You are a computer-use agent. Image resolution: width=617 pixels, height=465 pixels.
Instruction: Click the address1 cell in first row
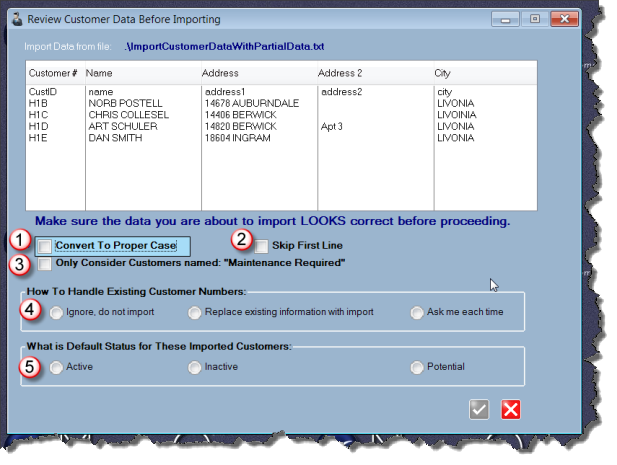tap(225, 92)
